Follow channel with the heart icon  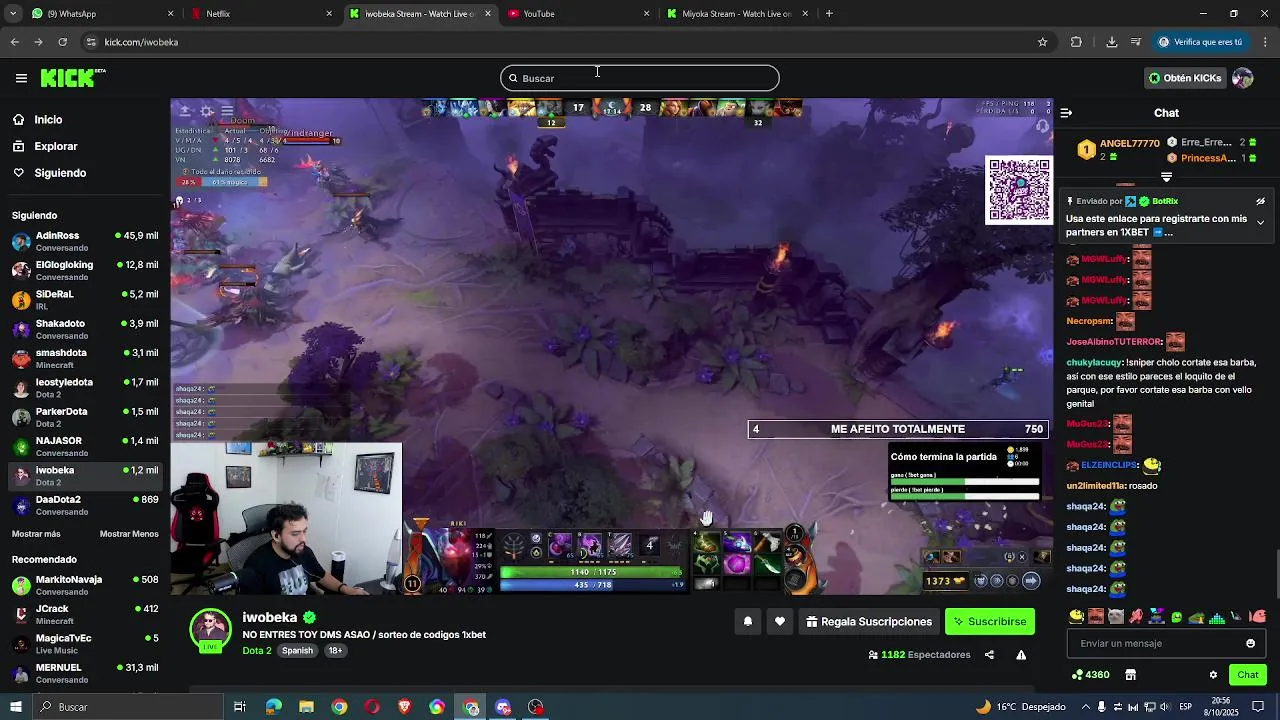(x=780, y=622)
